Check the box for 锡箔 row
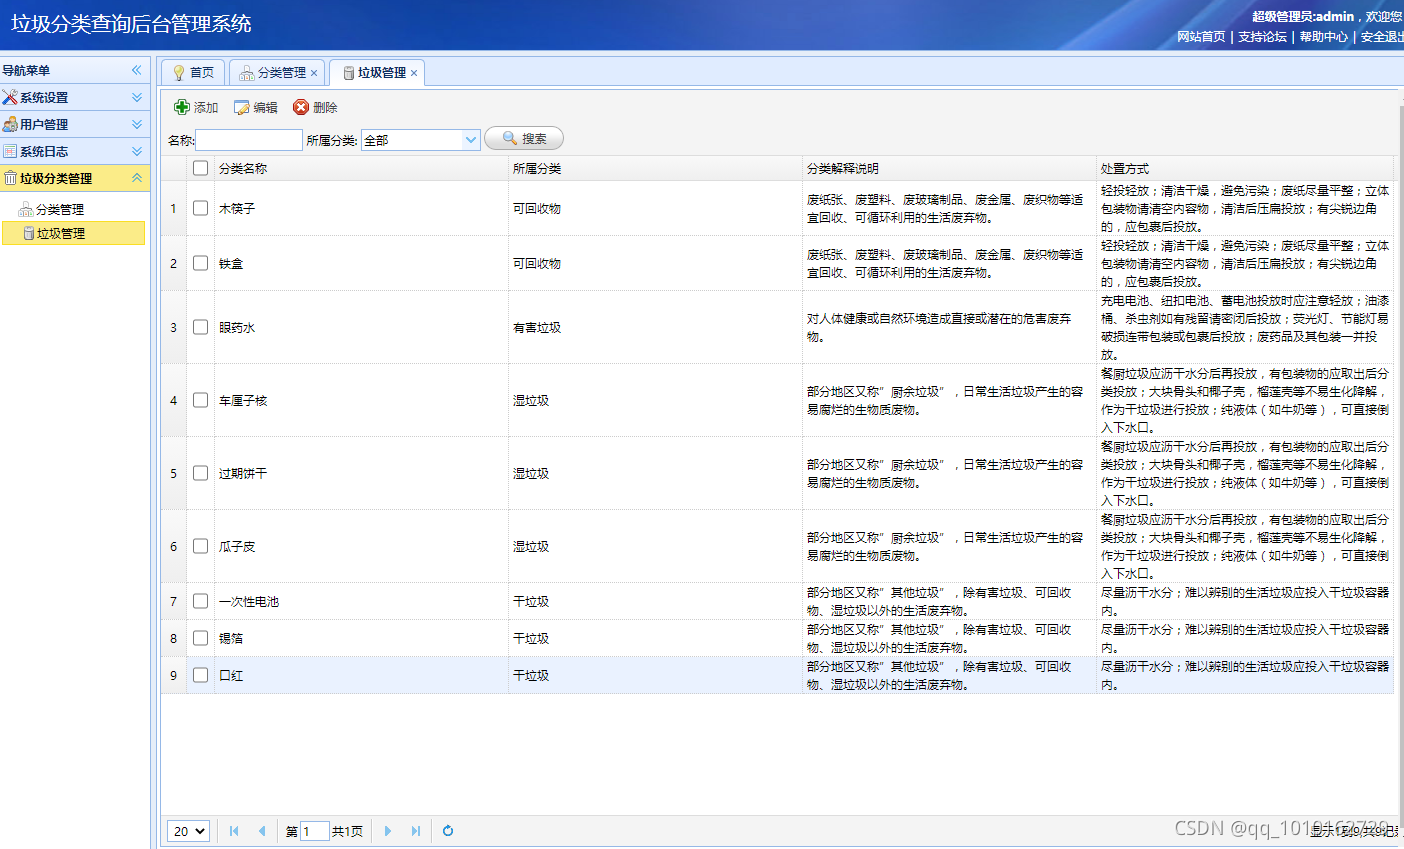Screen dimensions: 1404x849 coord(201,638)
